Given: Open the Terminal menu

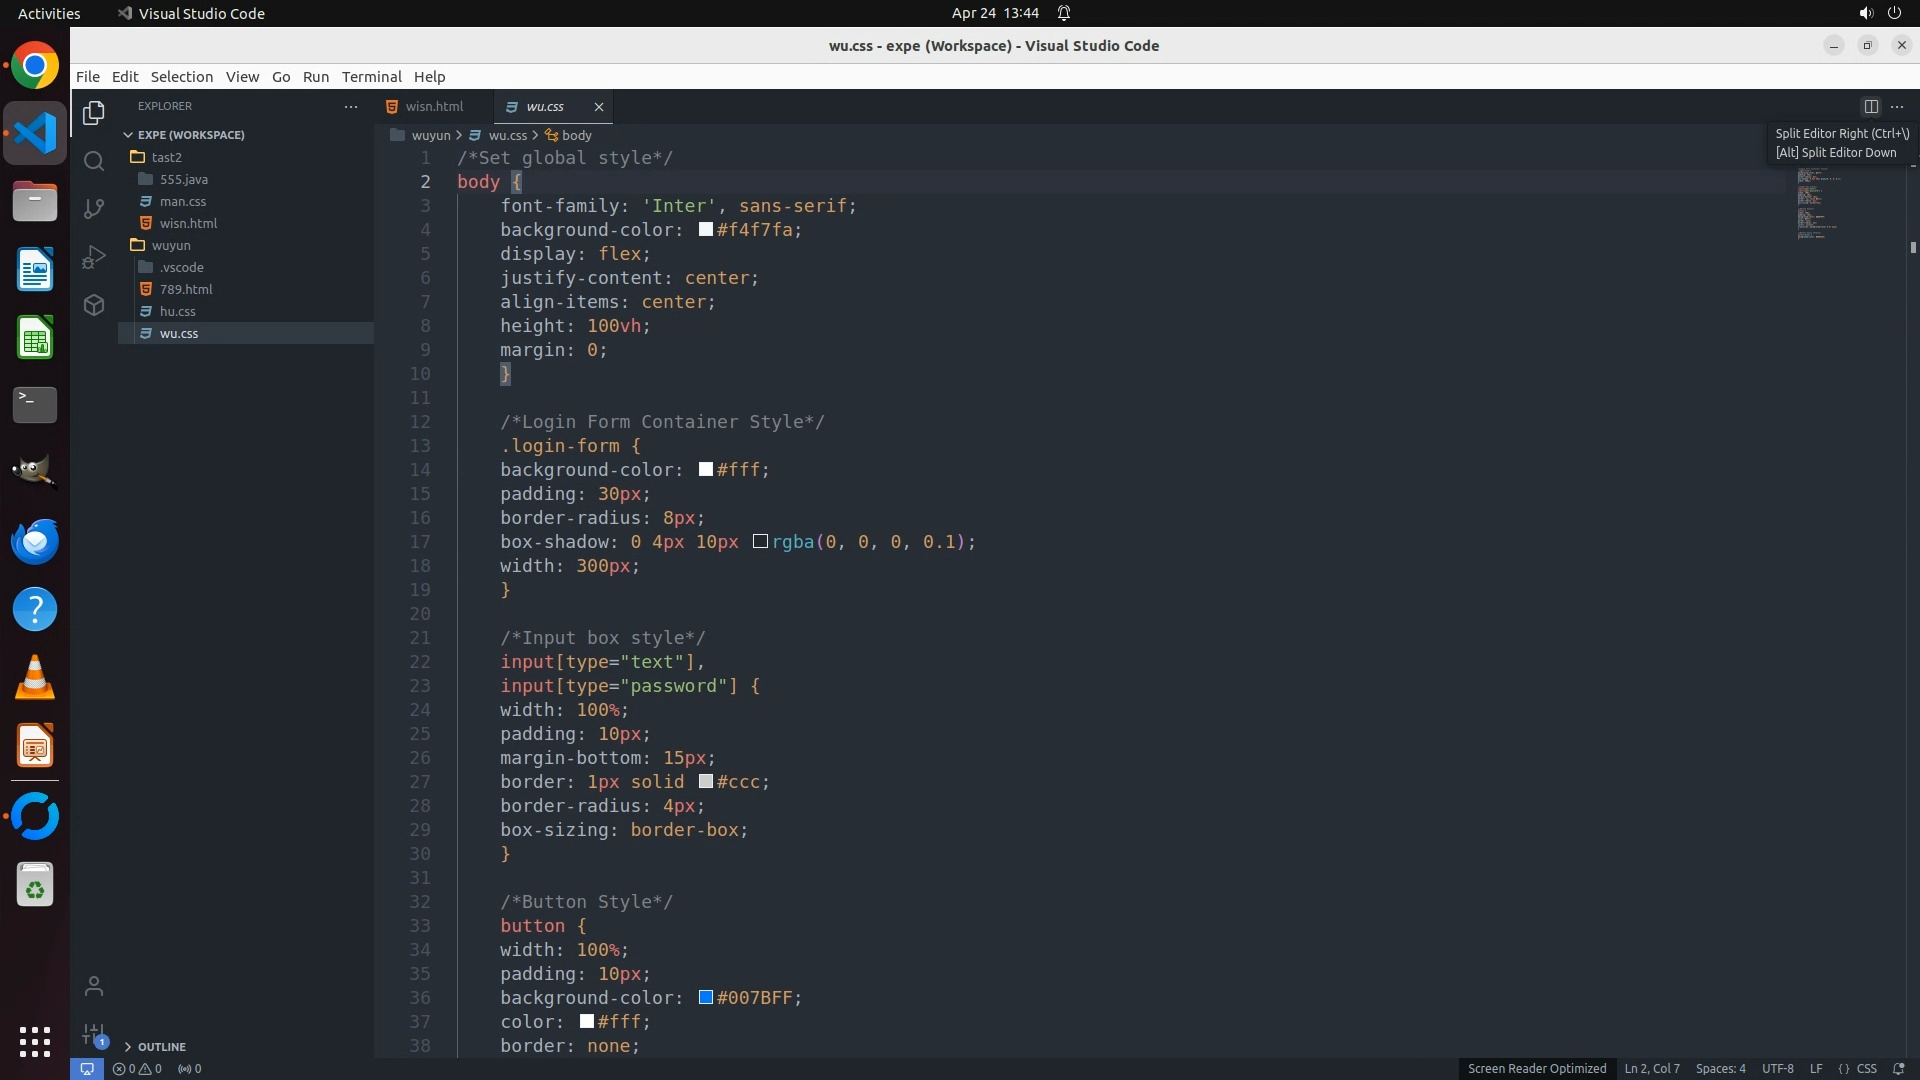Looking at the screenshot, I should pyautogui.click(x=371, y=76).
